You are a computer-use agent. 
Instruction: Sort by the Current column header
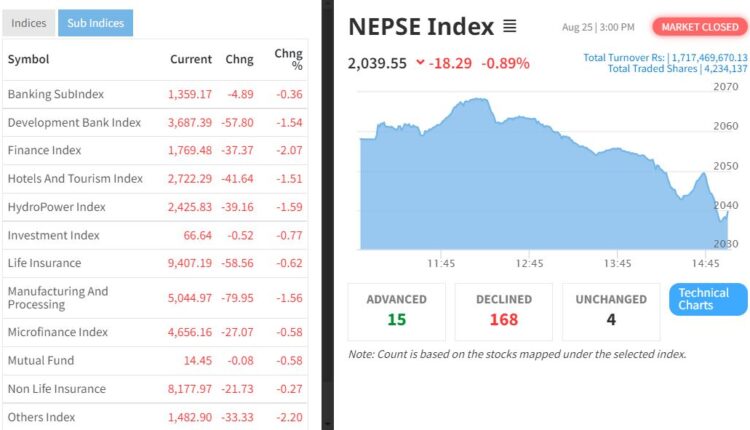[190, 60]
